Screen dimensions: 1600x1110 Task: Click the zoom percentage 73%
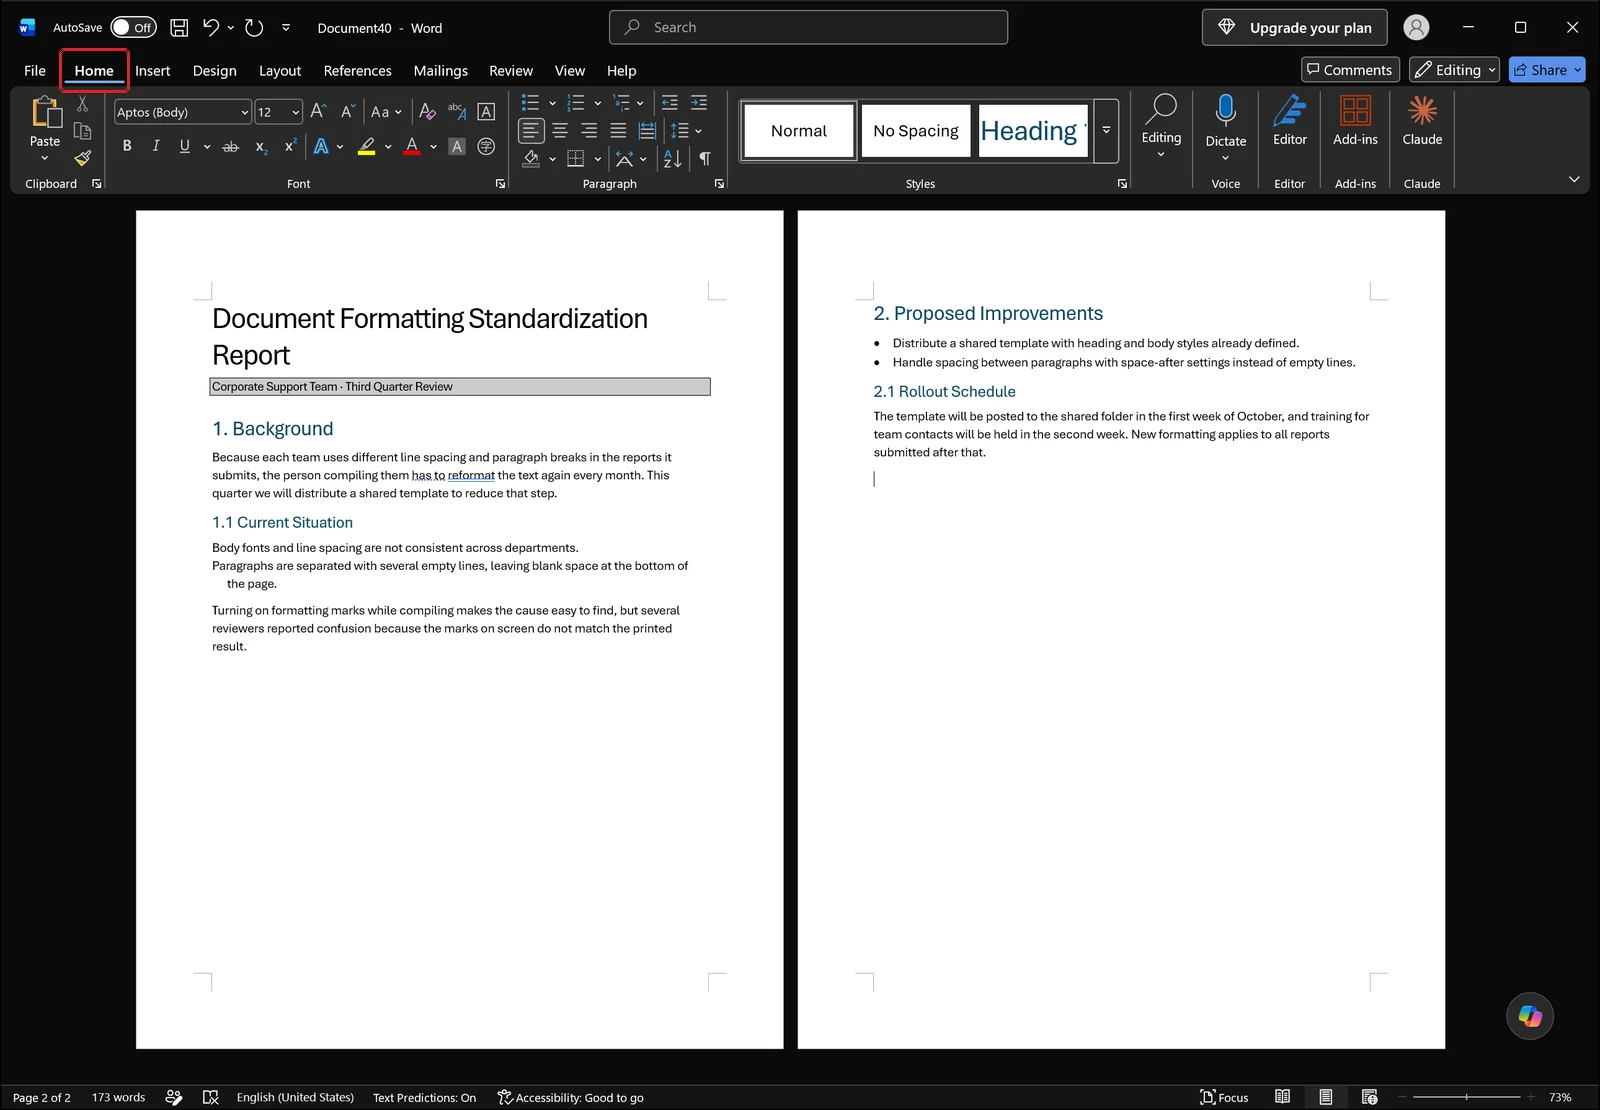click(1560, 1097)
